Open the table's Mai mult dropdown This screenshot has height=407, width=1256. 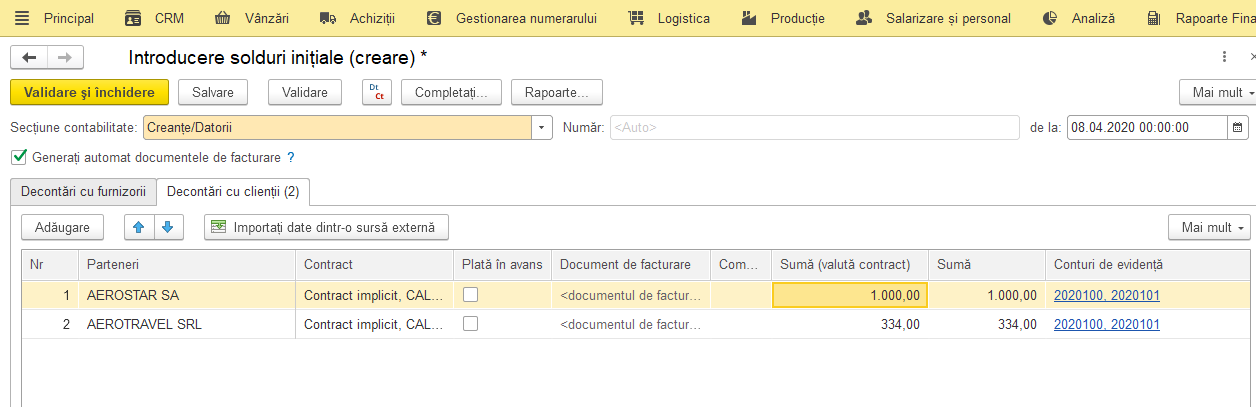[1209, 227]
